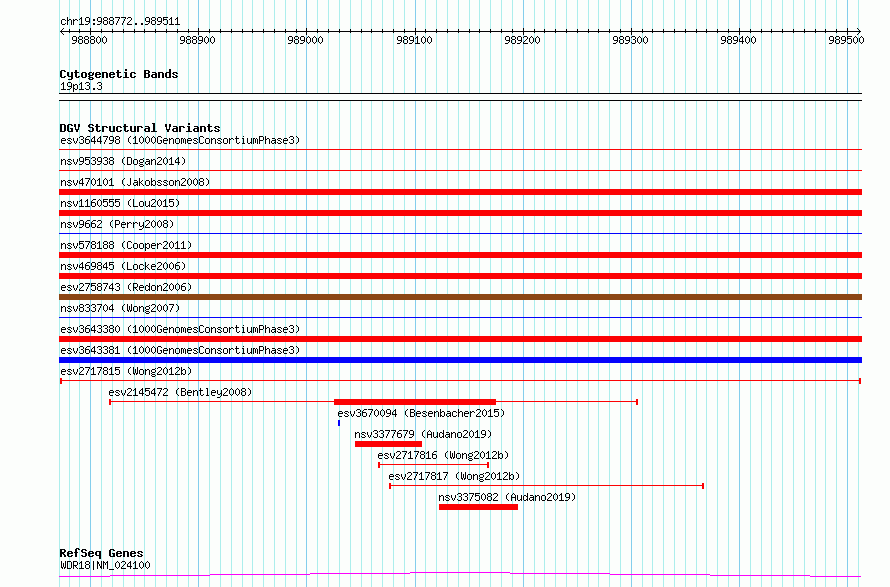Click the Cytogenetic Bands track heading
Screen dimensions: 890x587
[119, 74]
